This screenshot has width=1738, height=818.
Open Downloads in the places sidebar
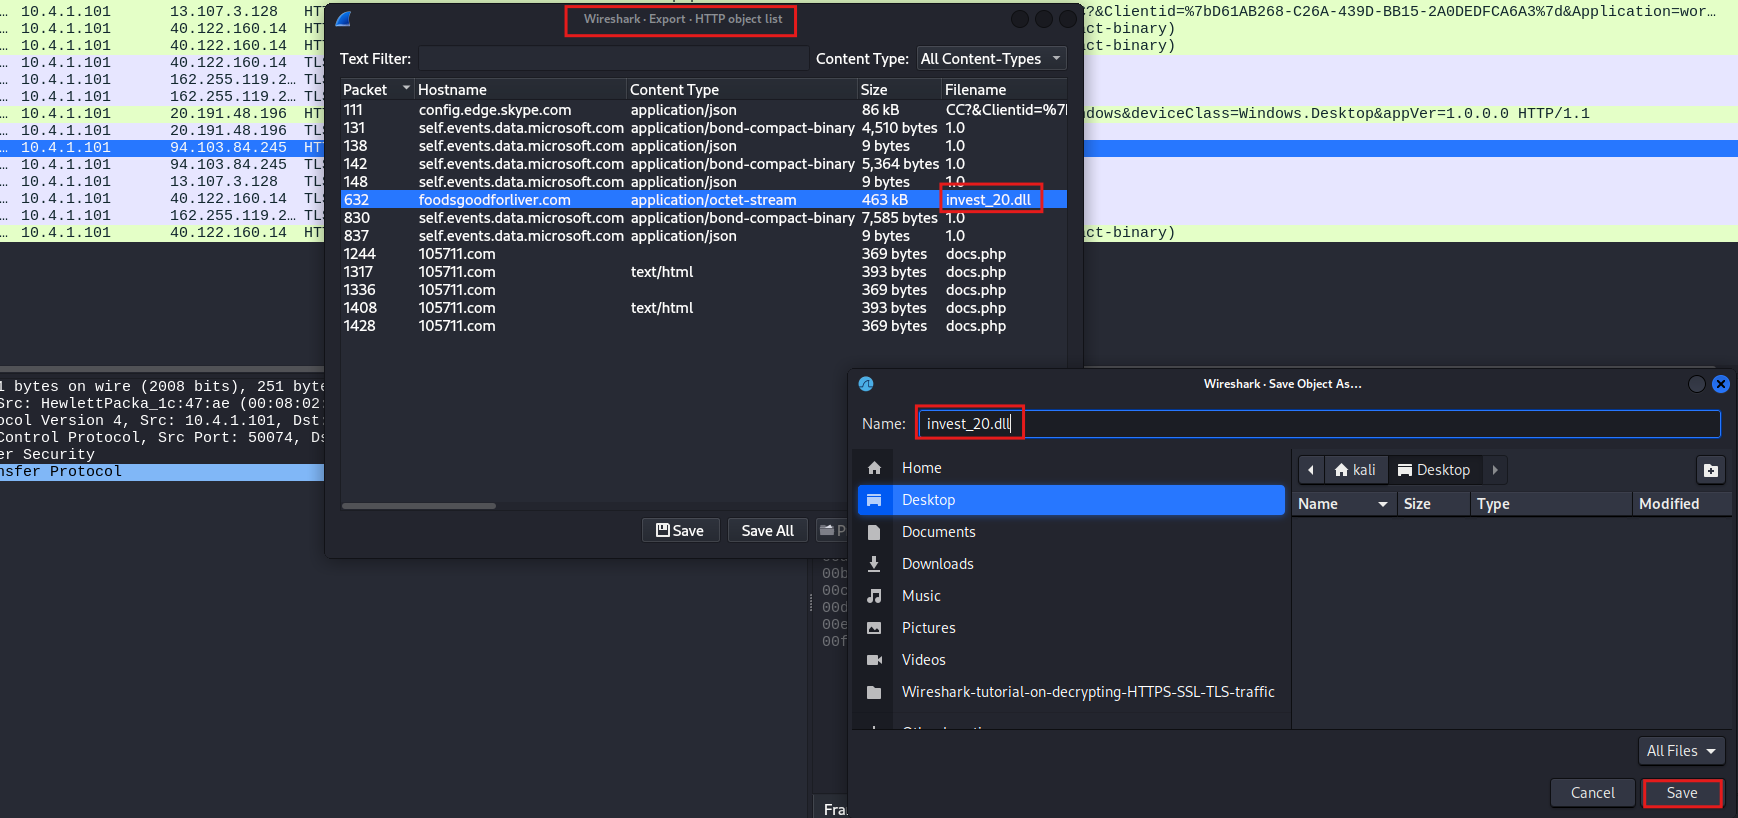[1071, 564]
